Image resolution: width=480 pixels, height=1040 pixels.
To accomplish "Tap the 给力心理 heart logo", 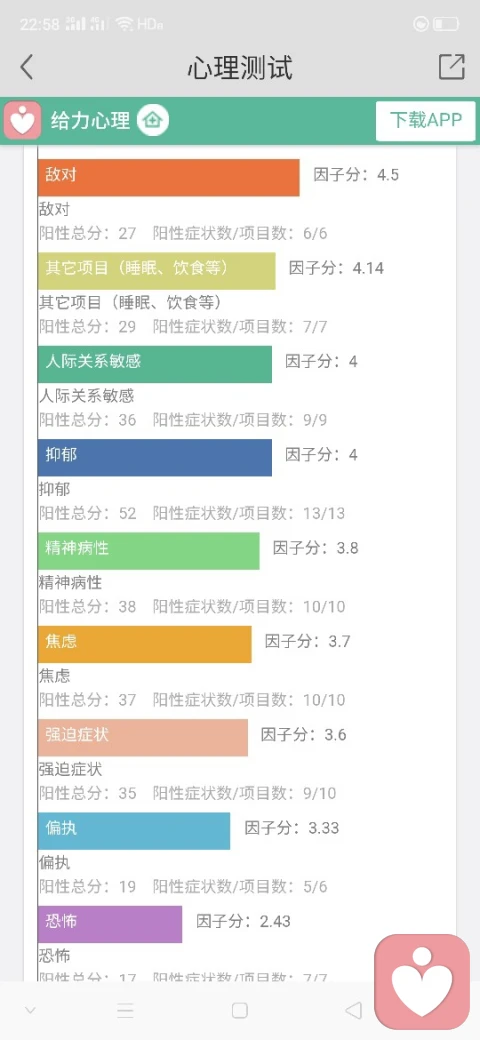I will coord(23,121).
